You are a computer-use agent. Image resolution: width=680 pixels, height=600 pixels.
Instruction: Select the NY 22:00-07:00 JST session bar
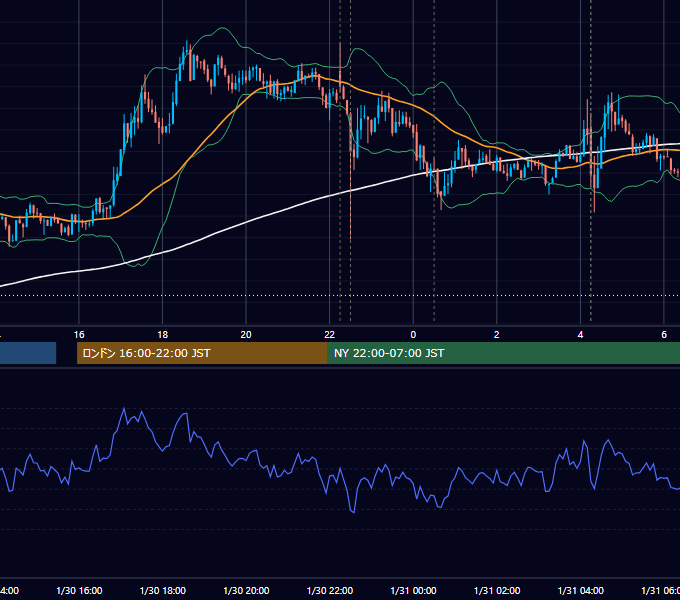[503, 353]
